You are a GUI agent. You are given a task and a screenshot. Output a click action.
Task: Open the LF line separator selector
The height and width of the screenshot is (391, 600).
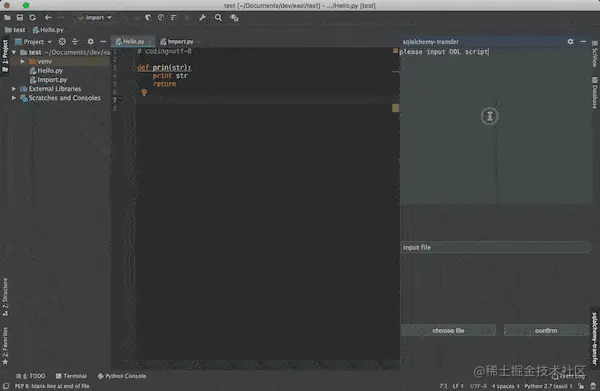pyautogui.click(x=458, y=386)
